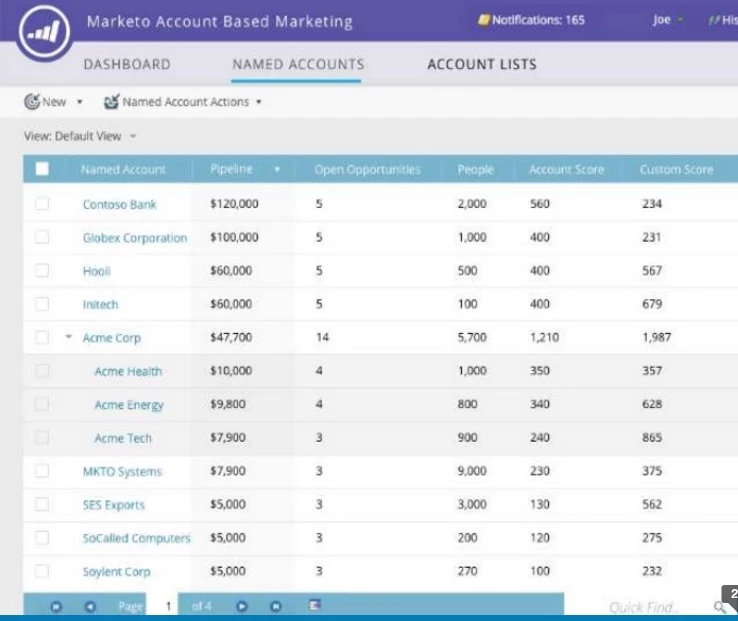Check the Acme Energy row checkbox

coord(42,404)
